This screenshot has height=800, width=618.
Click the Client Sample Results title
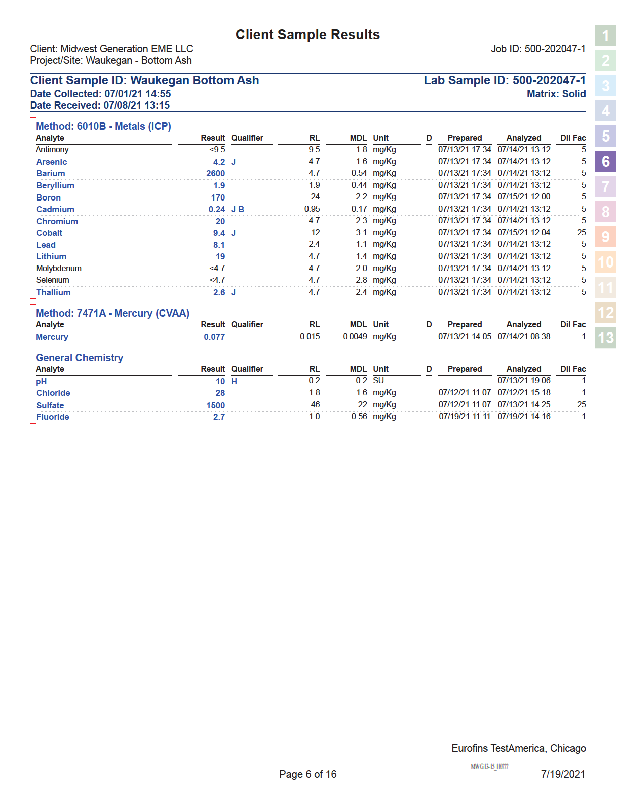[x=307, y=35]
